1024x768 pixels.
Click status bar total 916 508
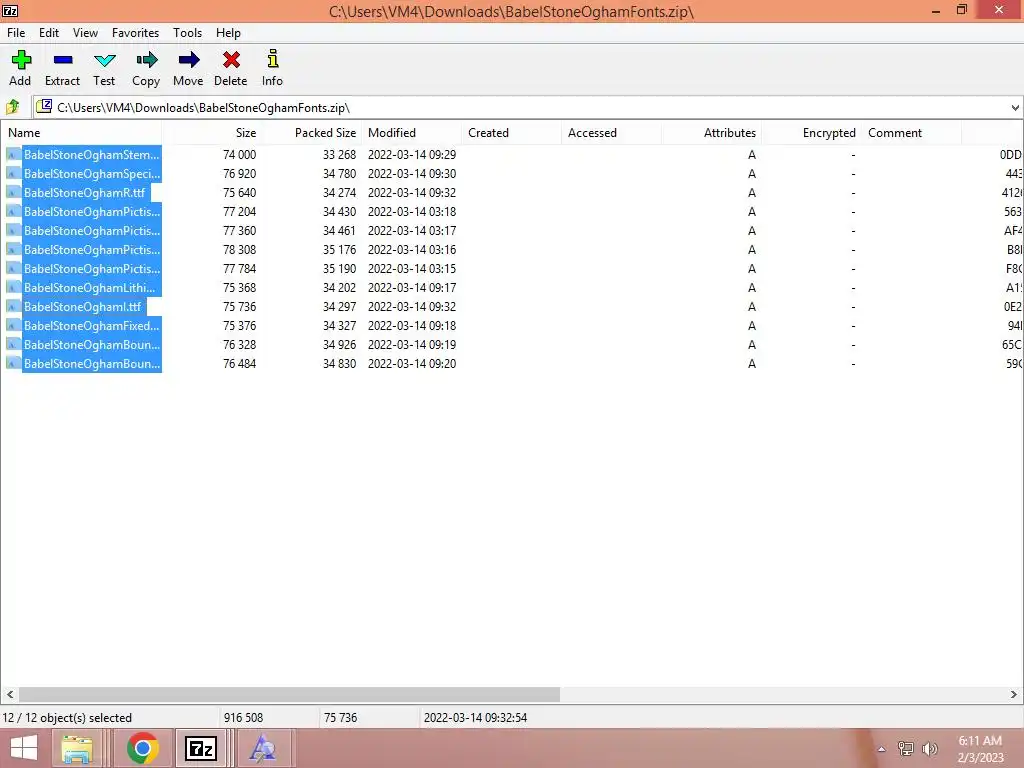[244, 718]
